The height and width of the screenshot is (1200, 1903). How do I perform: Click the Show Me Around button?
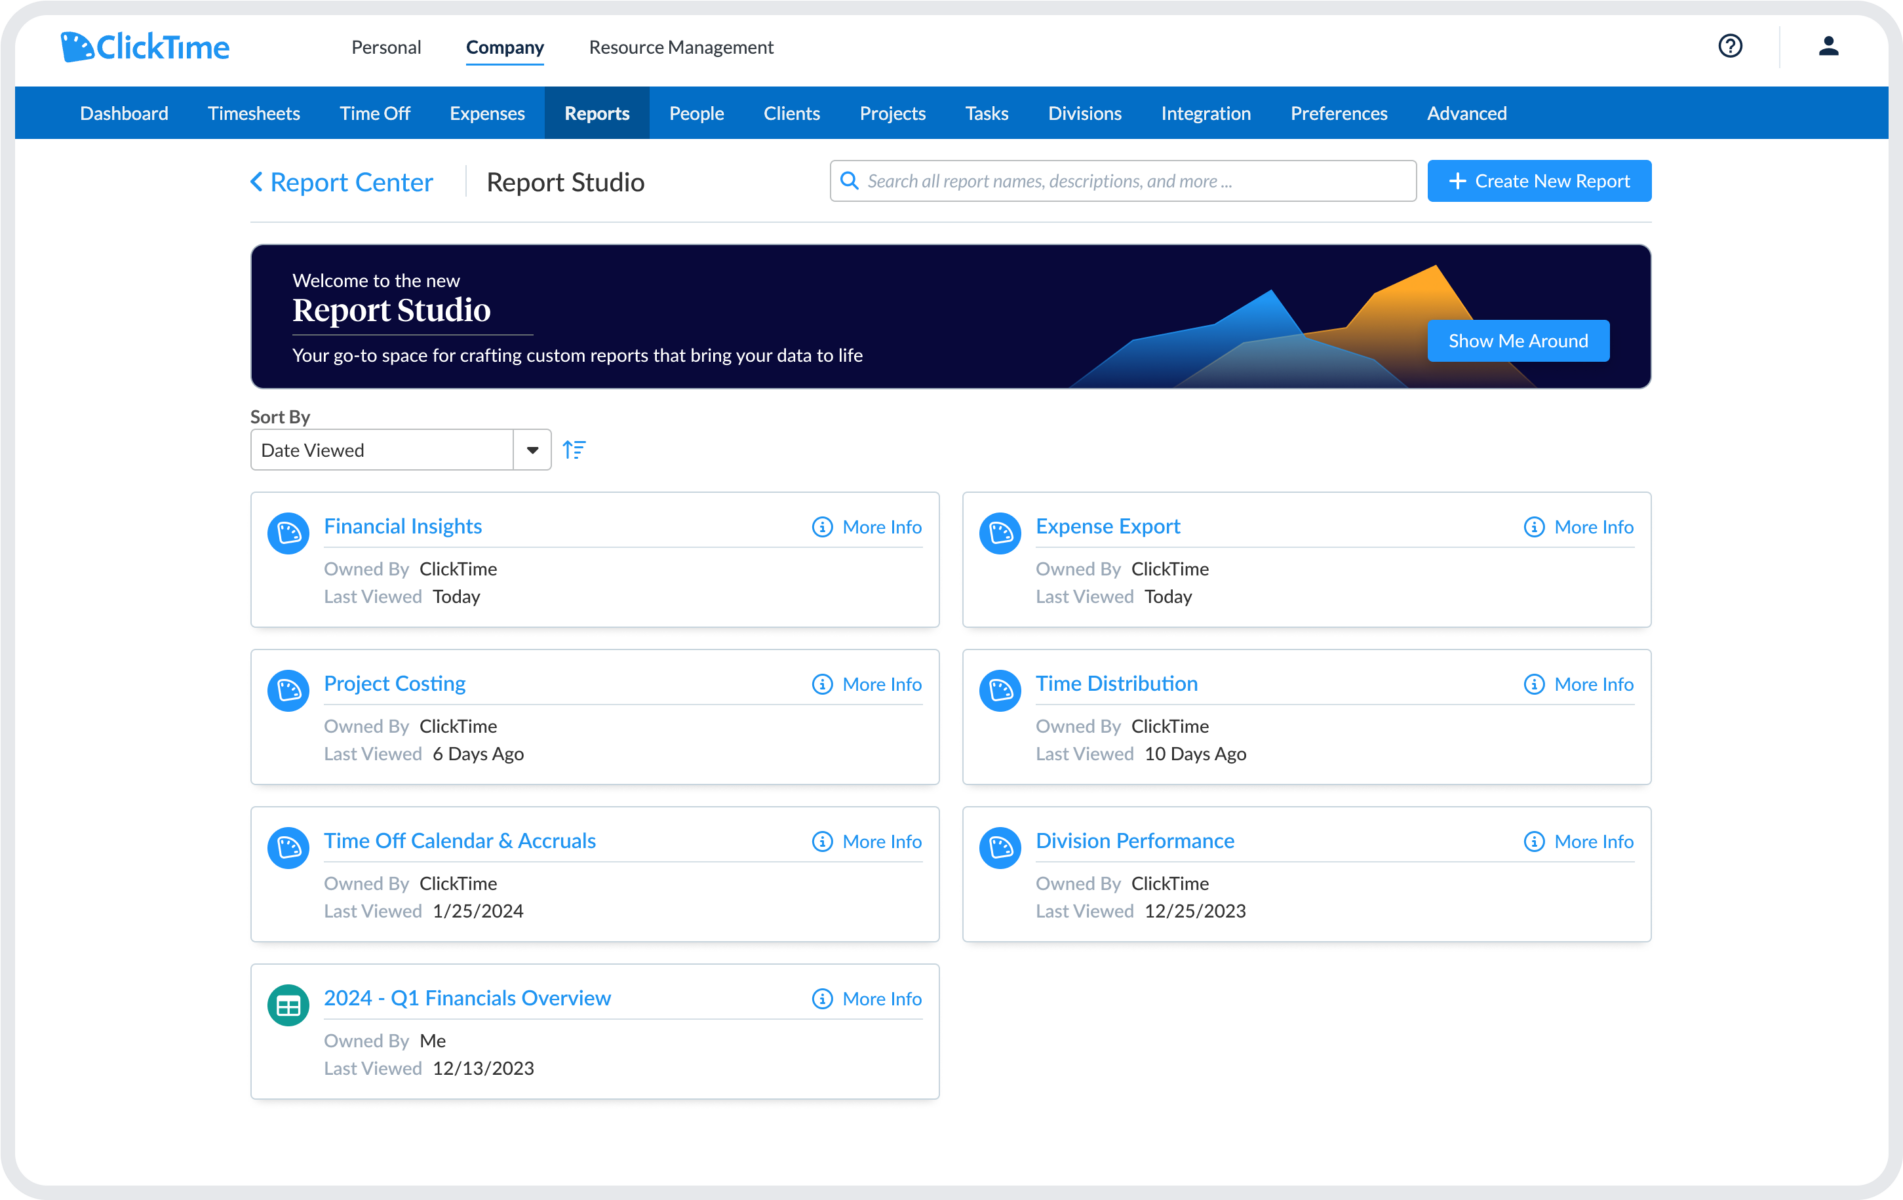tap(1518, 341)
